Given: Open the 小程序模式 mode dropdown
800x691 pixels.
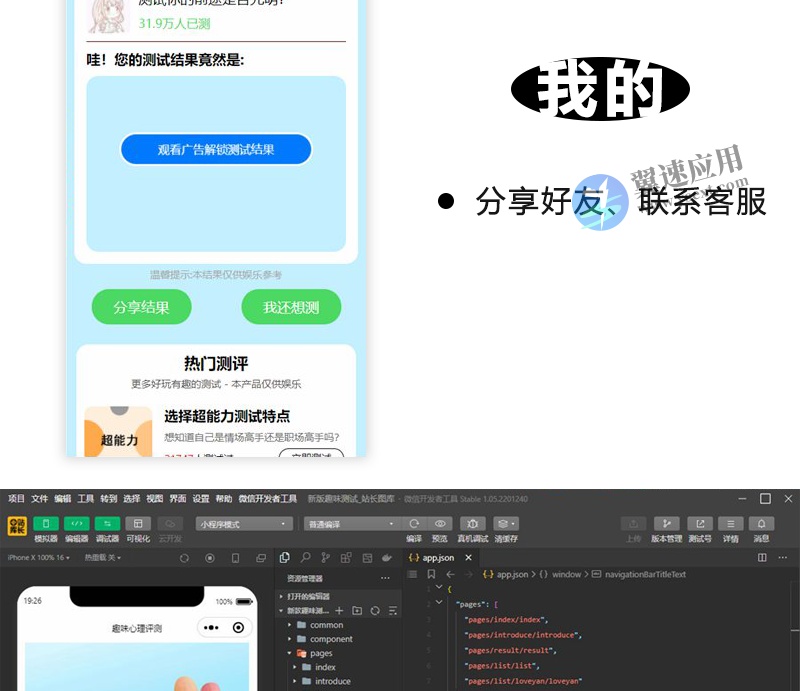Looking at the screenshot, I should coord(243,524).
